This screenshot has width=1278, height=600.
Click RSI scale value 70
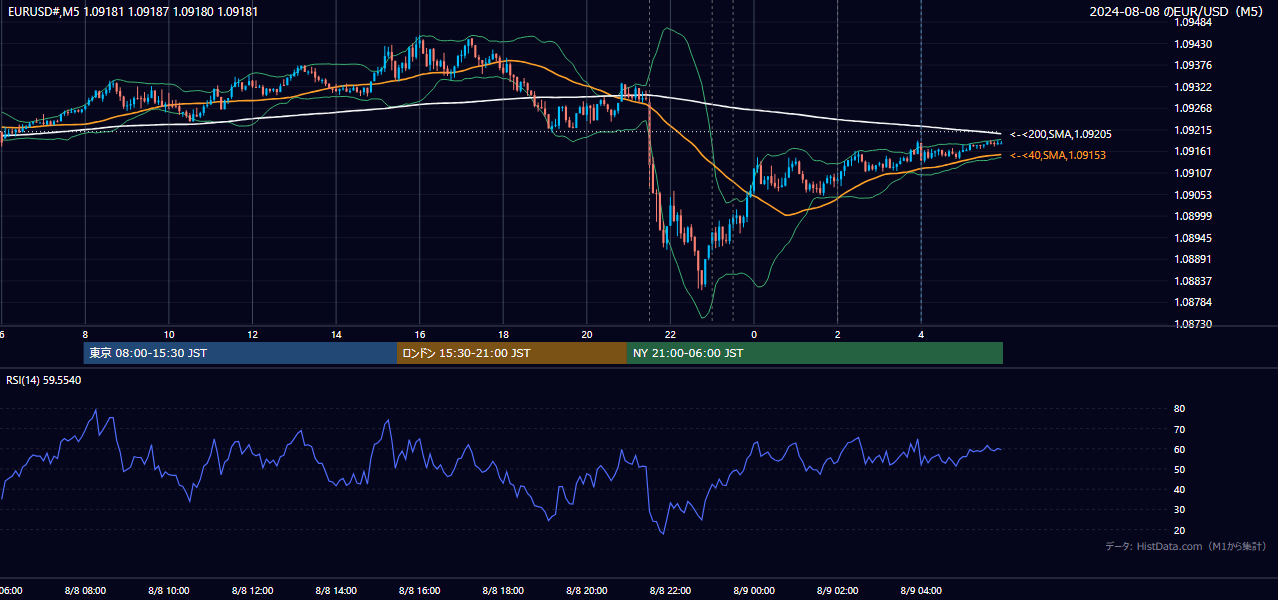[1179, 429]
